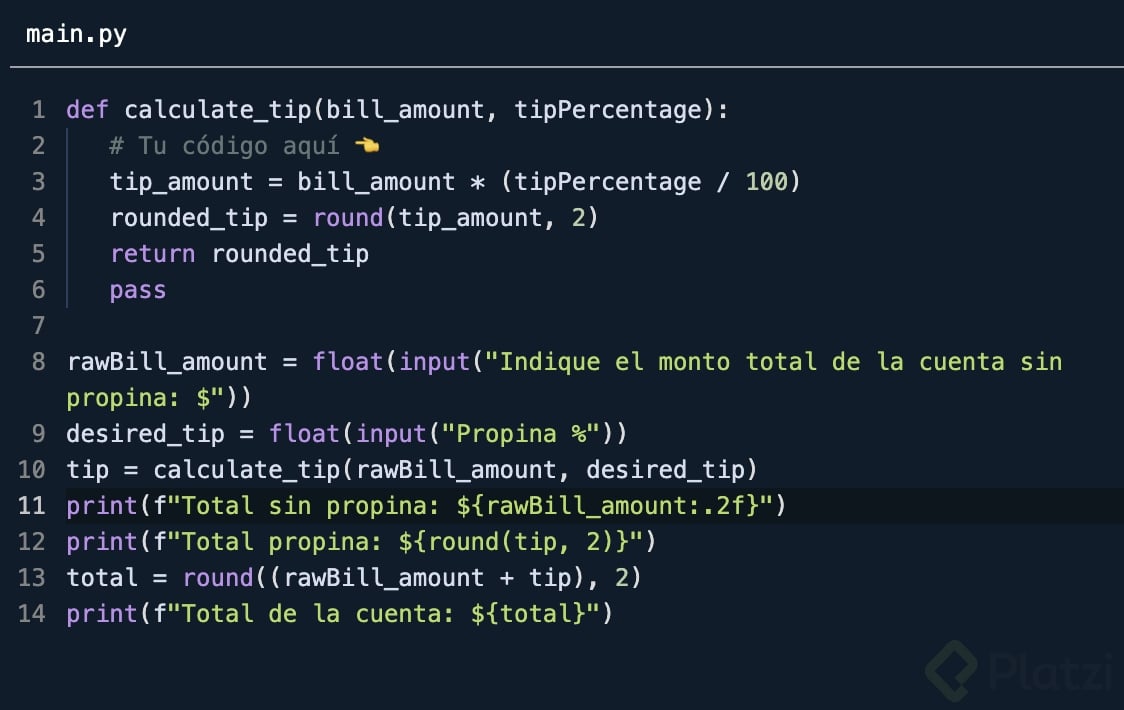This screenshot has height=710, width=1124.
Task: Select line number 8 in the gutter
Action: coord(38,362)
